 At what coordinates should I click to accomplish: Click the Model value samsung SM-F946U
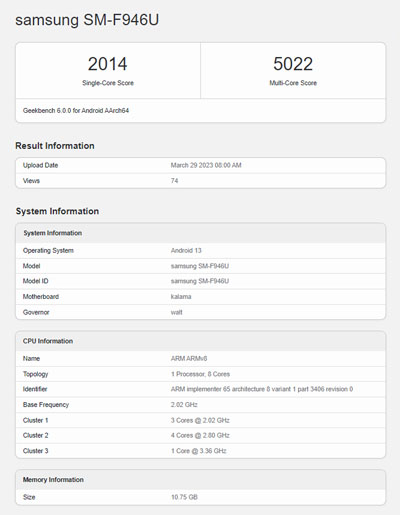point(200,266)
